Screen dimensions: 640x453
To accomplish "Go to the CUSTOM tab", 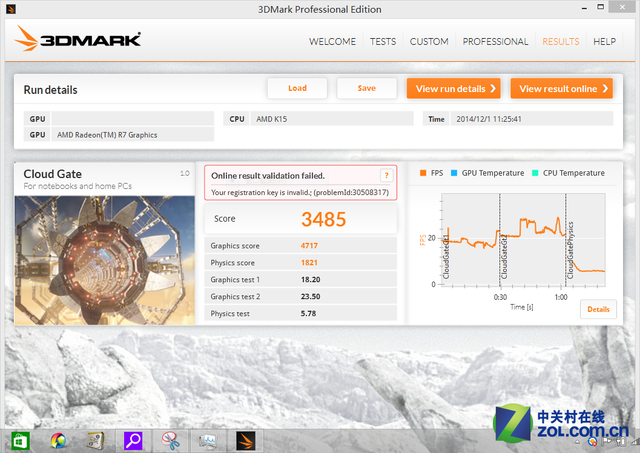I will (x=429, y=42).
